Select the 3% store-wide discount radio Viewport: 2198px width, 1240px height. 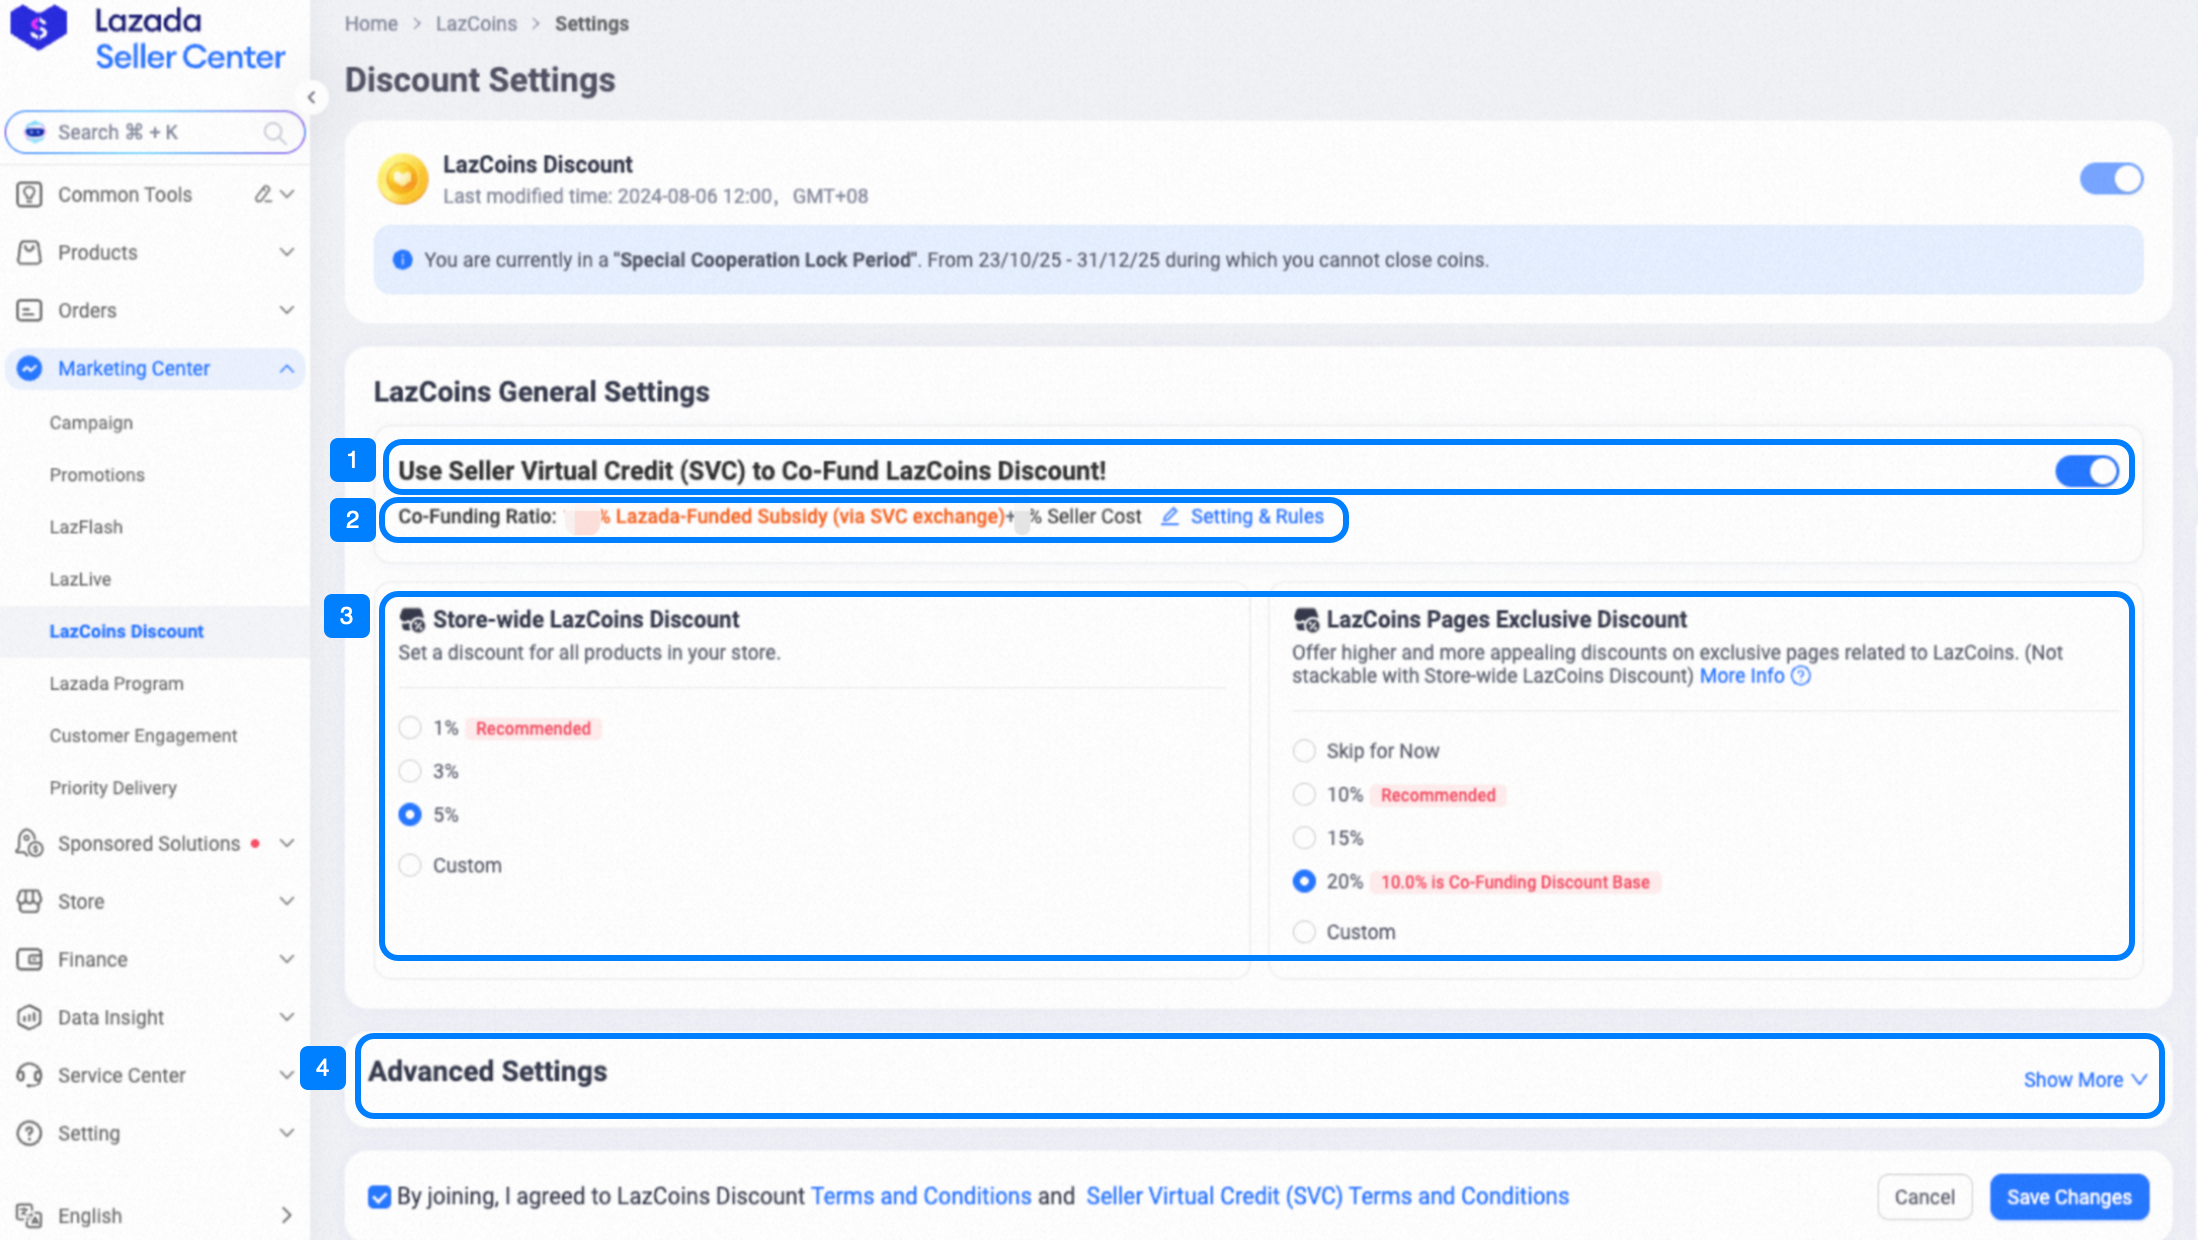[x=410, y=771]
